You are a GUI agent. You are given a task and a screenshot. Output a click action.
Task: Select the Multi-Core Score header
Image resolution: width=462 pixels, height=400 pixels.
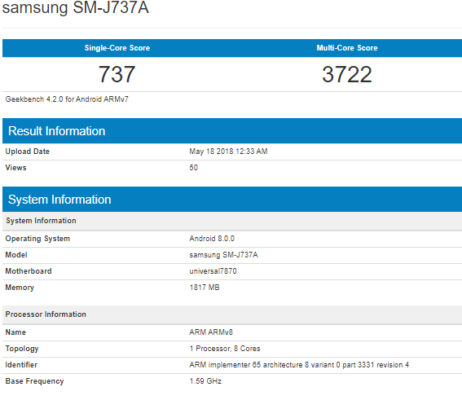tap(347, 48)
